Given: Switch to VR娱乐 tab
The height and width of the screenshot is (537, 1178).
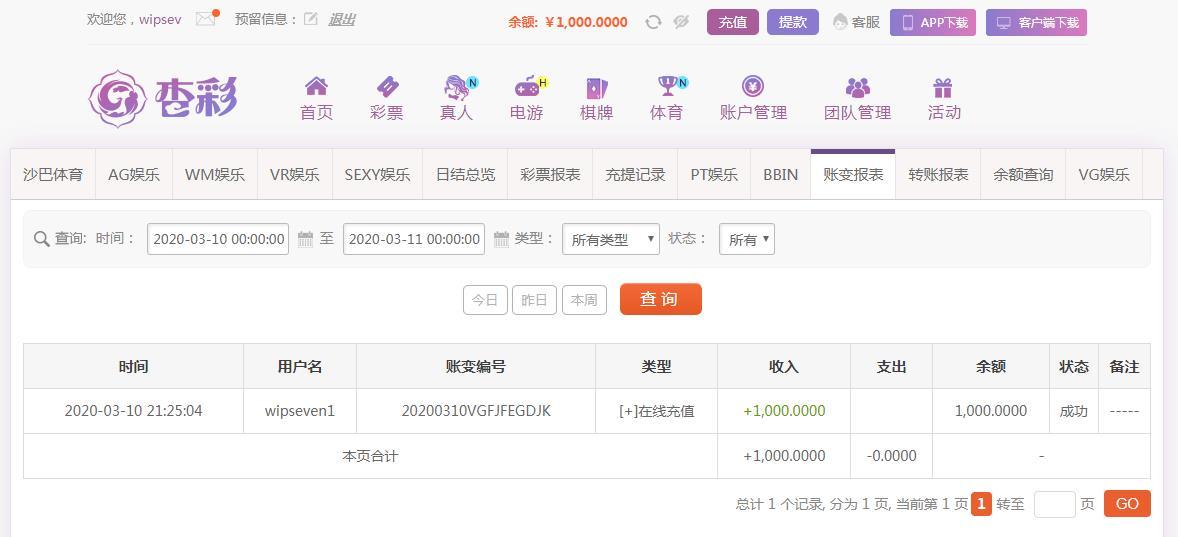Looking at the screenshot, I should [x=294, y=175].
